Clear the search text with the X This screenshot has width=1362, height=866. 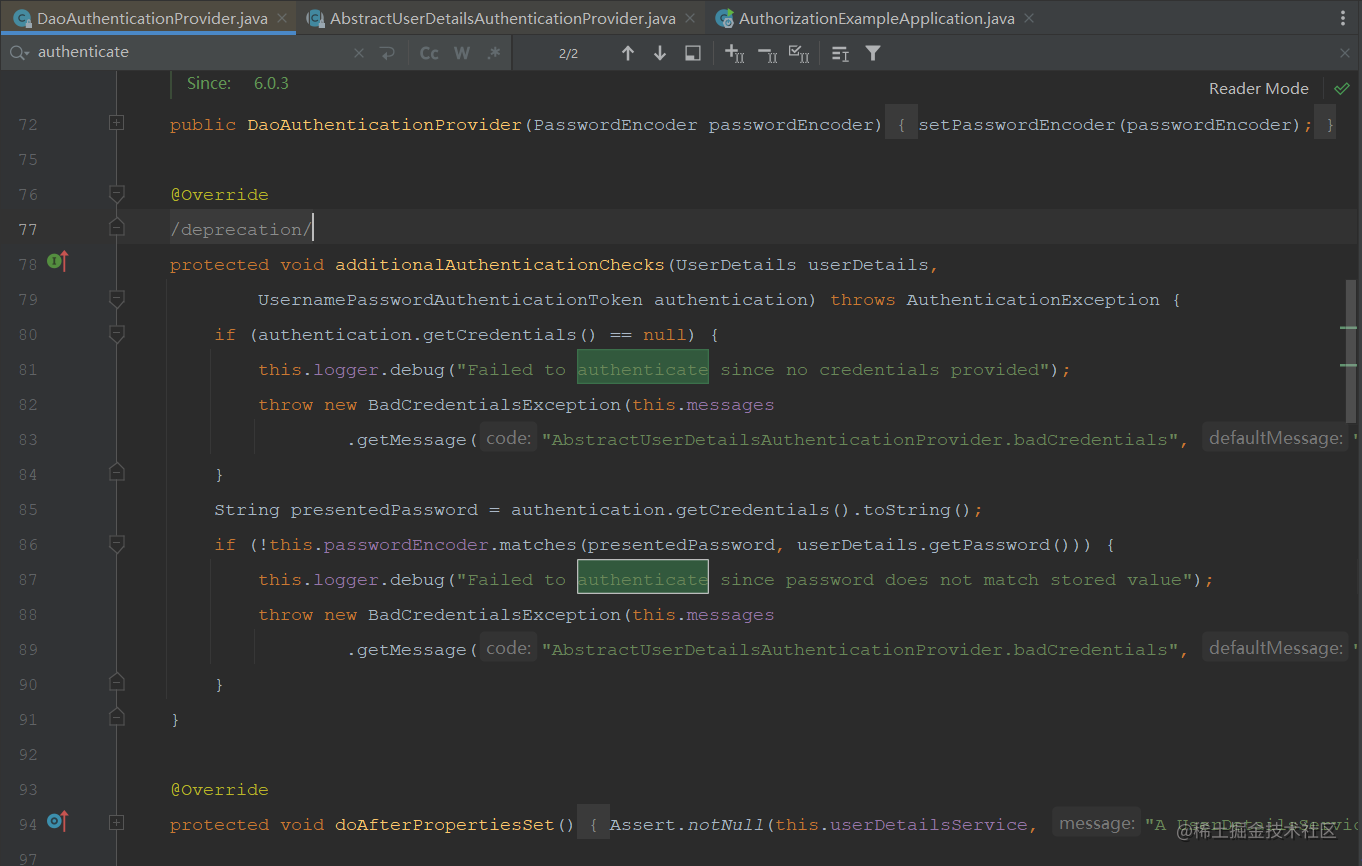(359, 53)
